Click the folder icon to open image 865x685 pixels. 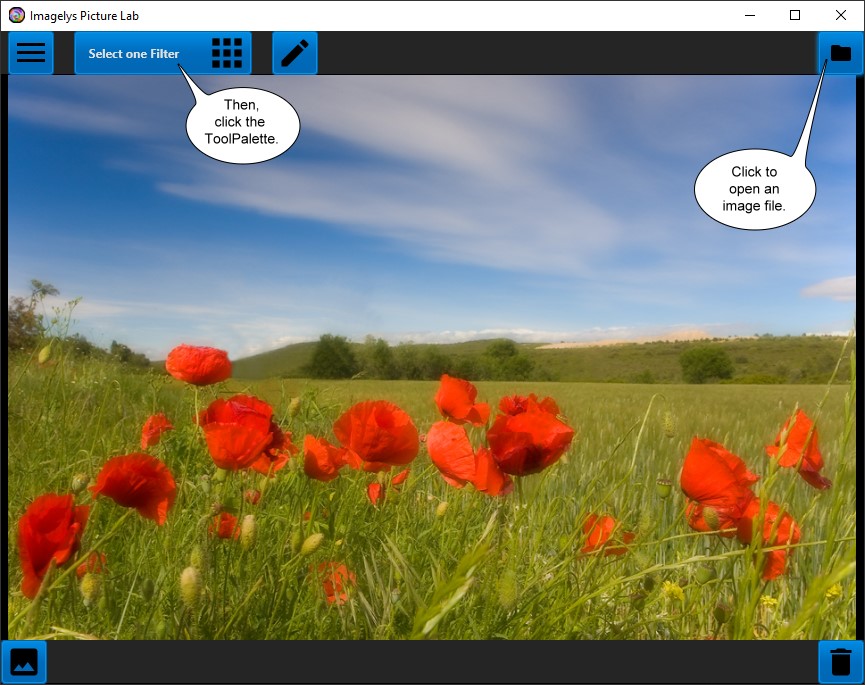pos(840,53)
